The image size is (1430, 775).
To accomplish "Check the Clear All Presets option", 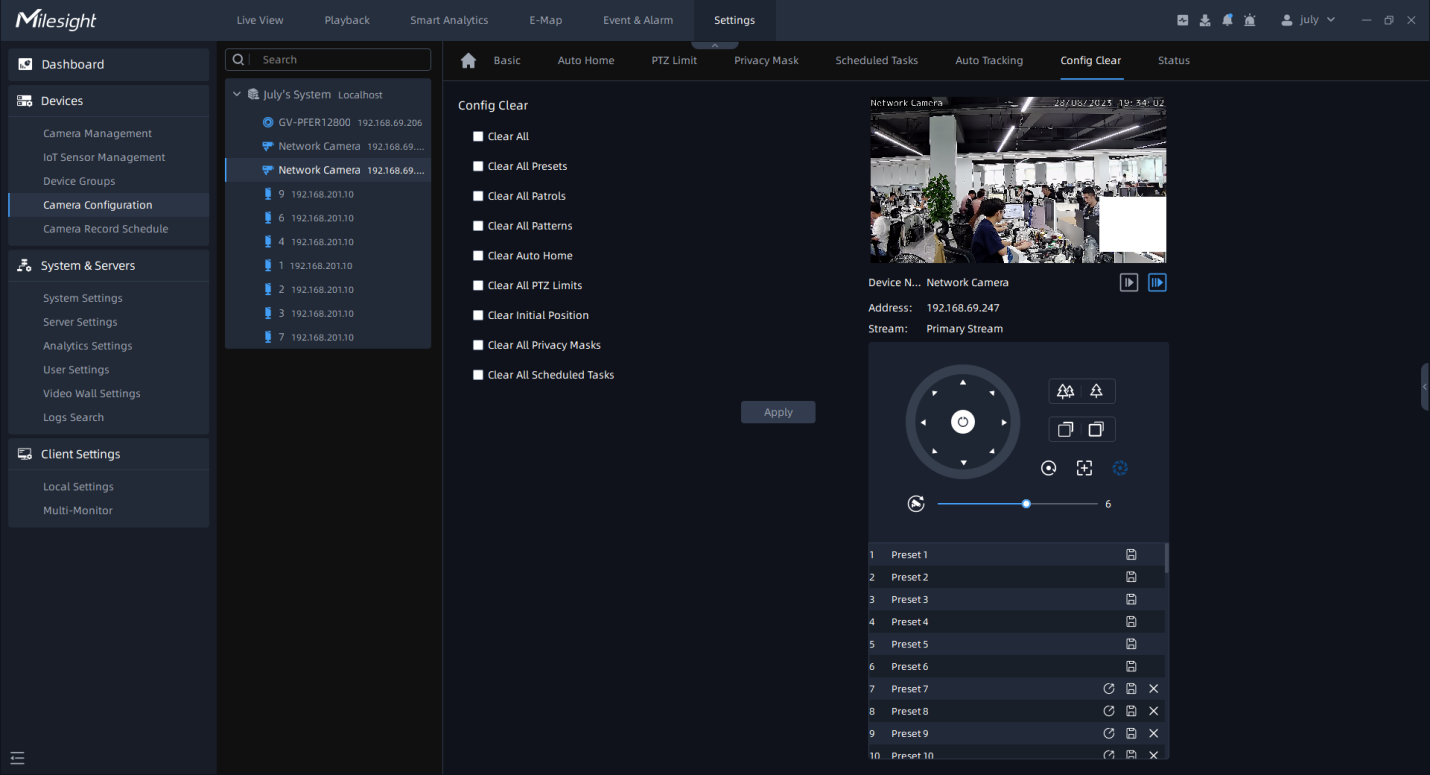I will pyautogui.click(x=478, y=167).
